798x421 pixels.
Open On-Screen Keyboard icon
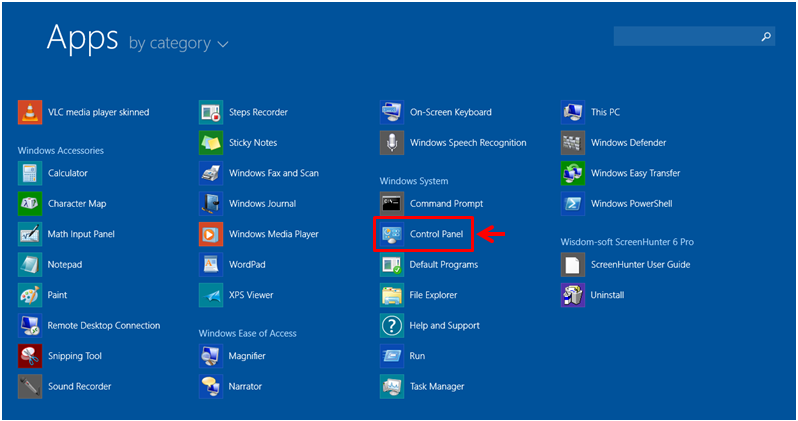(392, 113)
